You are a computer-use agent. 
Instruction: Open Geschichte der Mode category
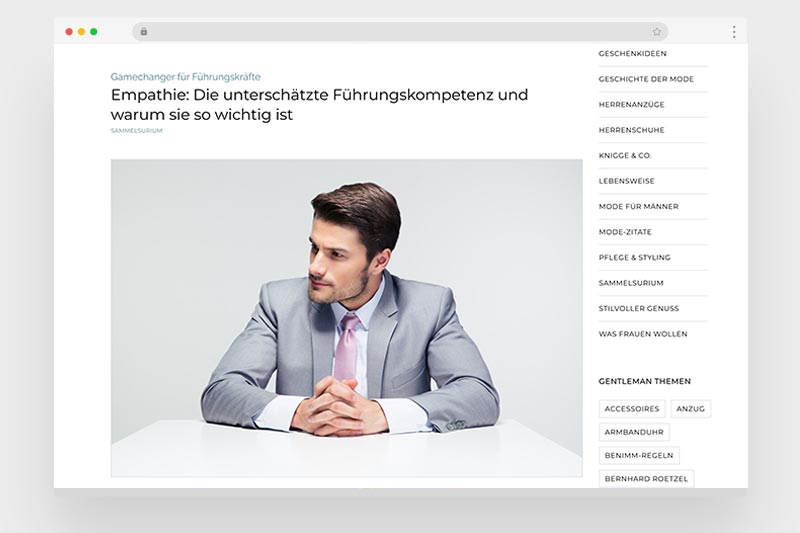(645, 79)
